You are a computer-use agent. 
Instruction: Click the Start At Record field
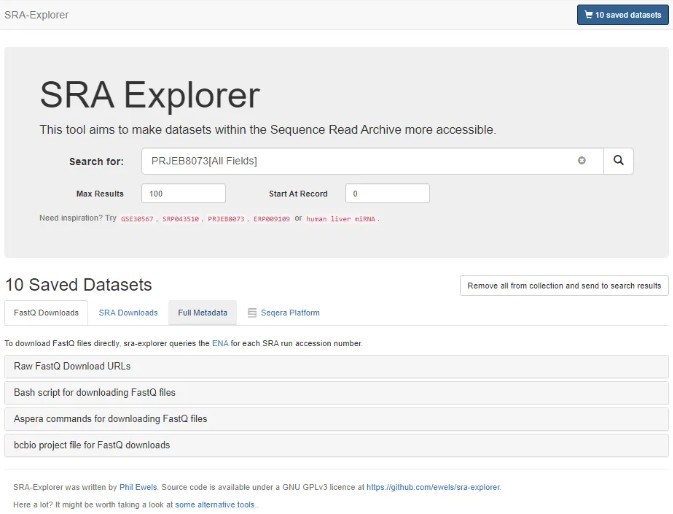click(387, 193)
